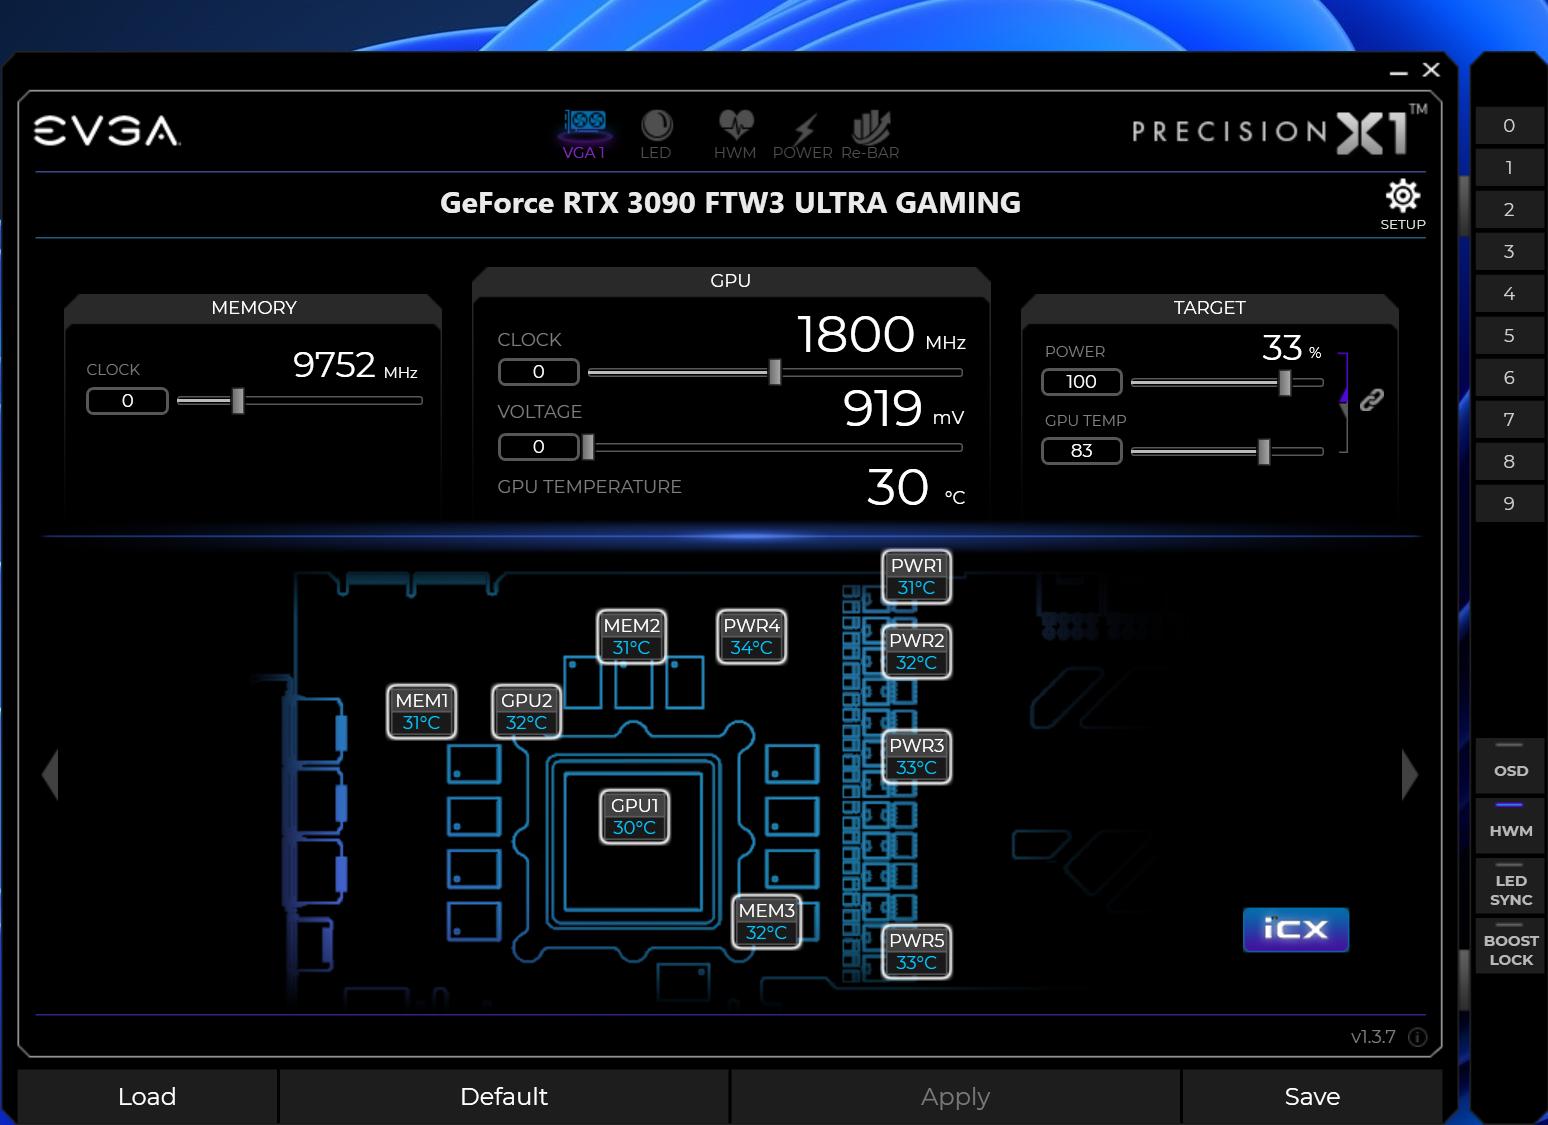This screenshot has height=1125, width=1548.
Task: Select the VGA 1 graphics card icon
Action: 584,134
